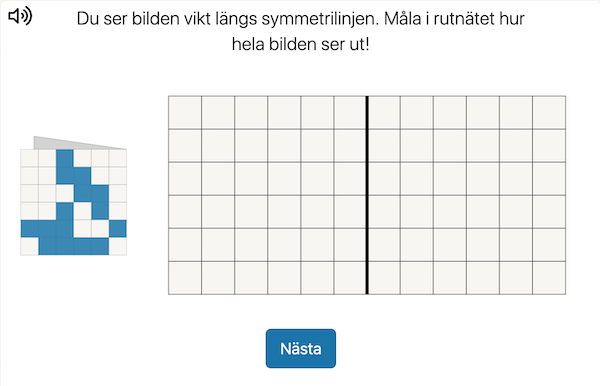
Task: Paint the top-left cell of the grid
Action: [185, 112]
